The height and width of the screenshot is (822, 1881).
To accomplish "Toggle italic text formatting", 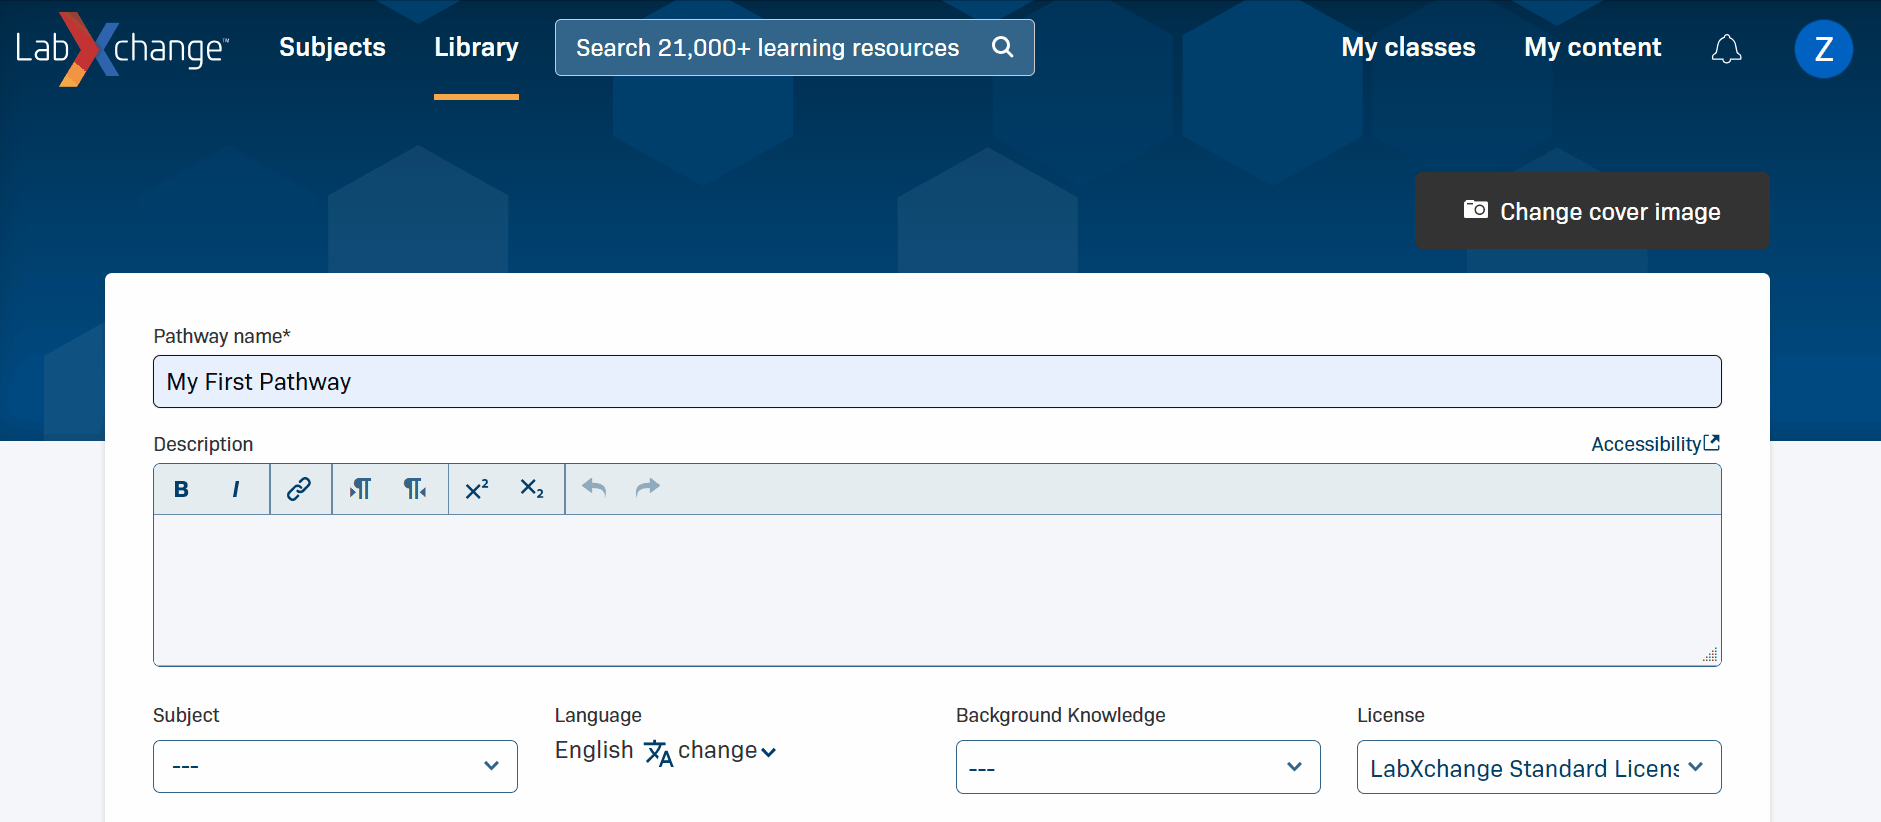I will pos(236,489).
